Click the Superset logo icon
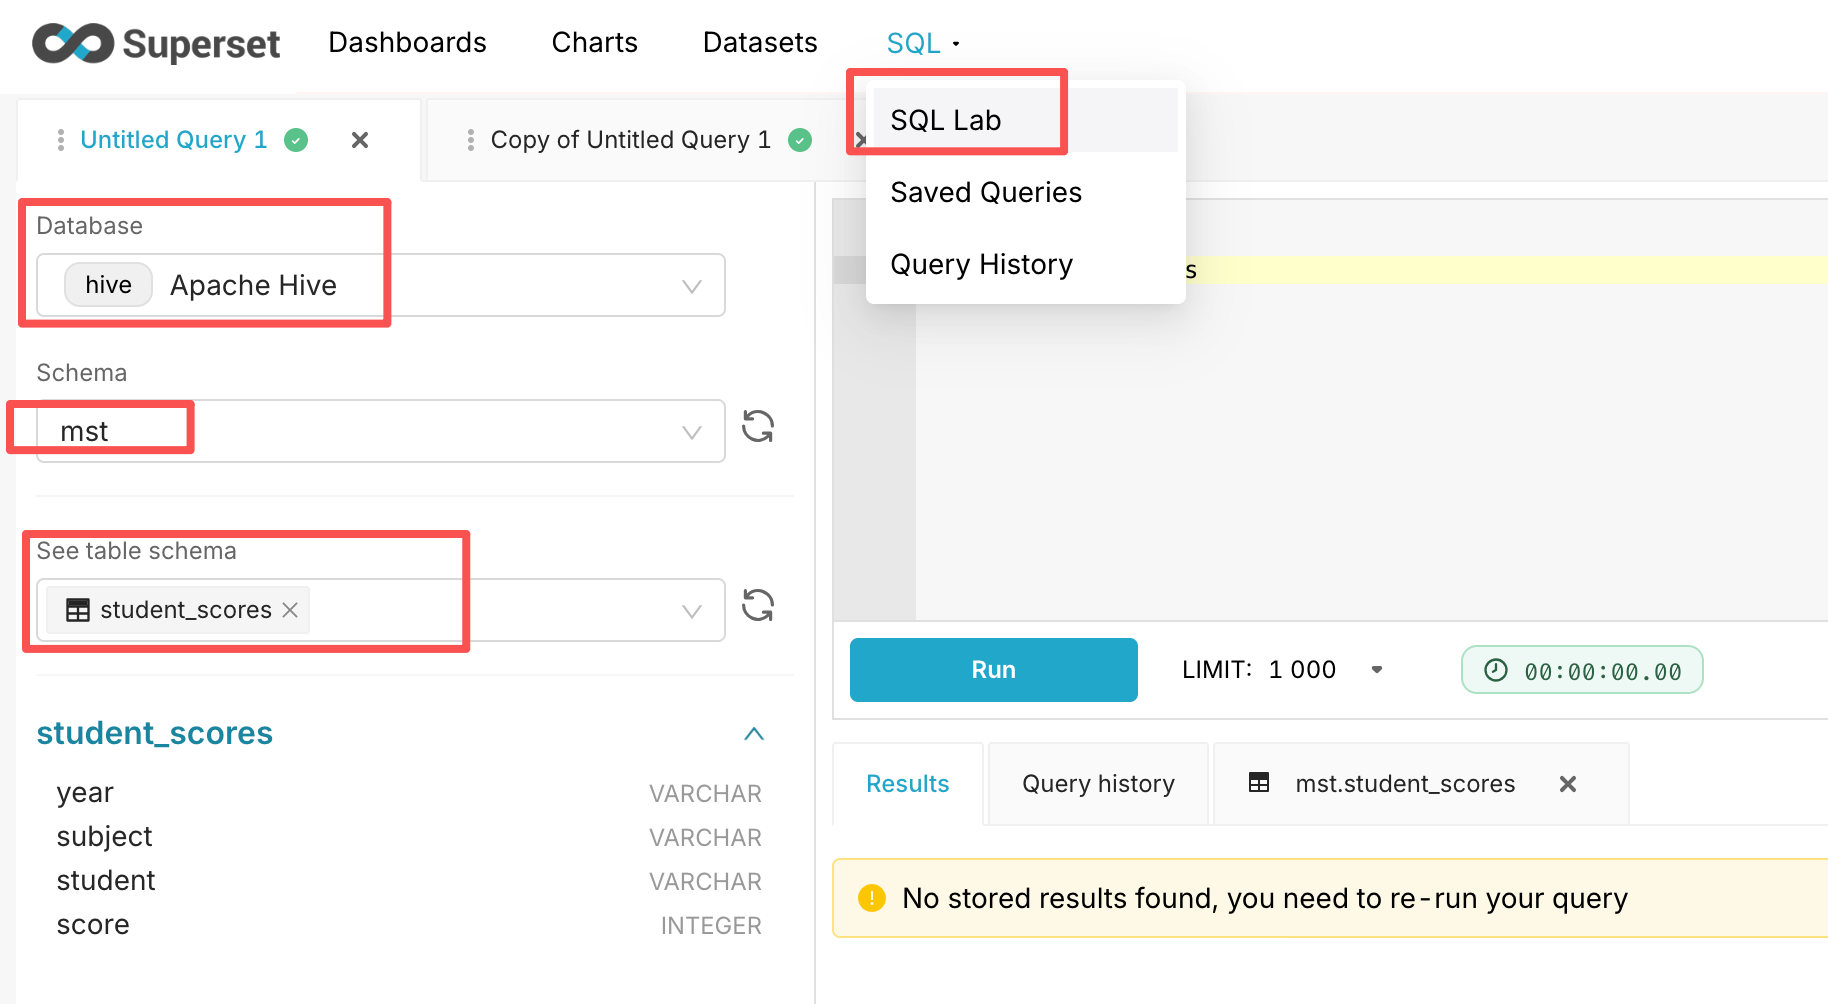This screenshot has height=1004, width=1828. (73, 43)
